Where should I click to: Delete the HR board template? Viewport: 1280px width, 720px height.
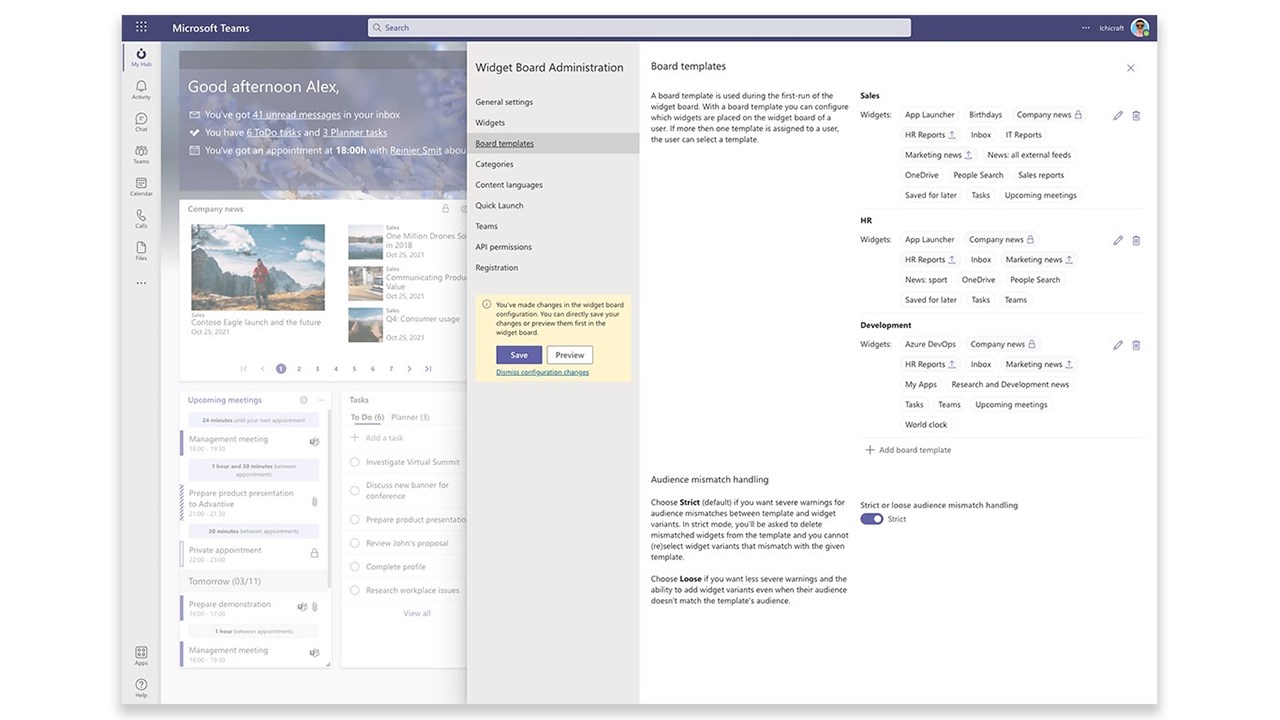pyautogui.click(x=1136, y=240)
